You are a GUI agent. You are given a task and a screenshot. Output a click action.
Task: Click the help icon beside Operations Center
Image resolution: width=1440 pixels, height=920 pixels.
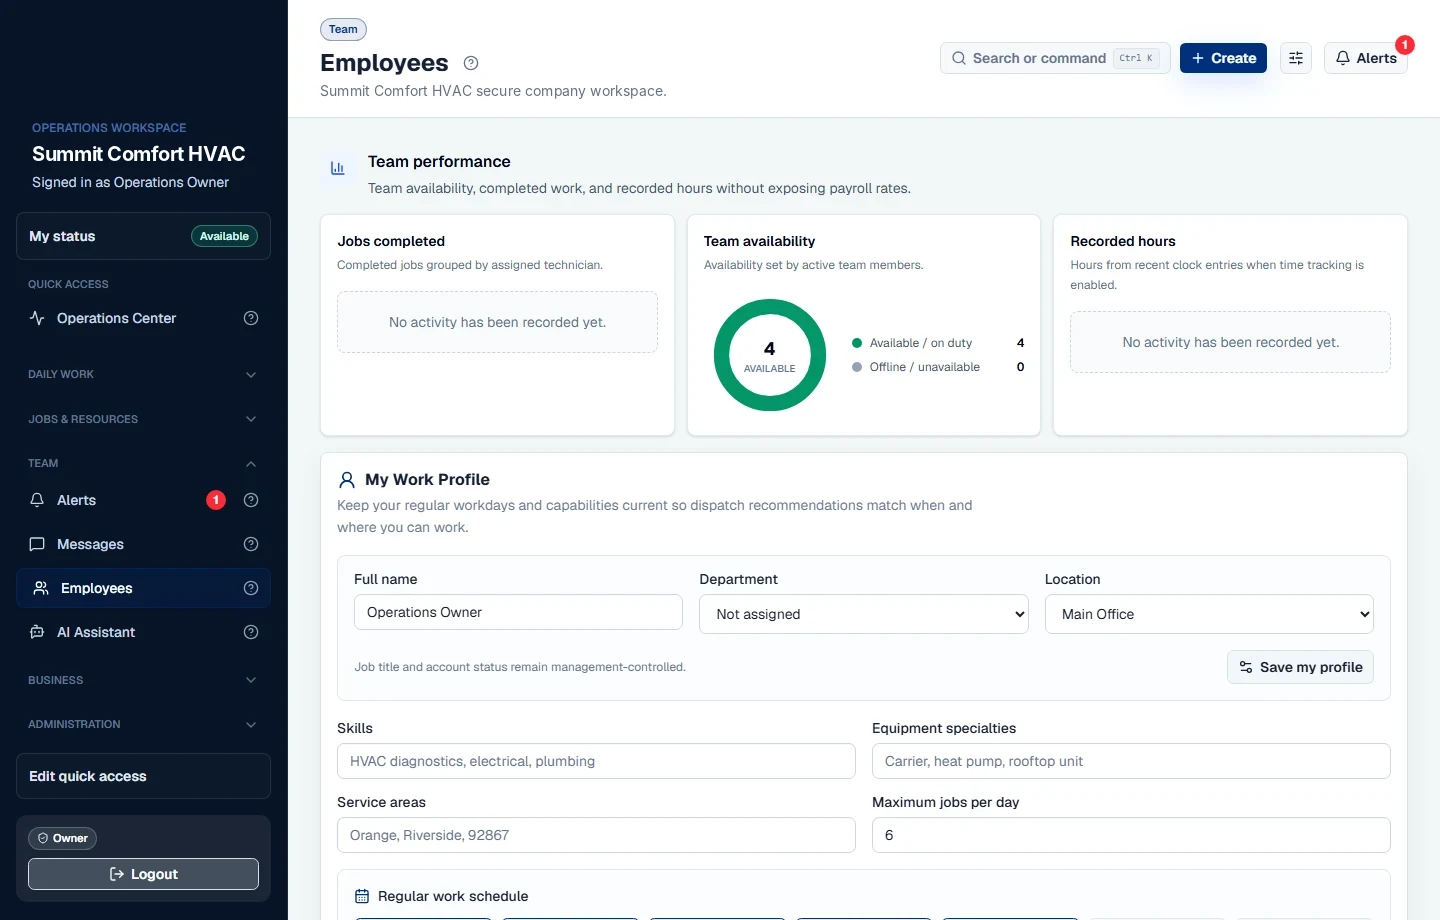[251, 318]
